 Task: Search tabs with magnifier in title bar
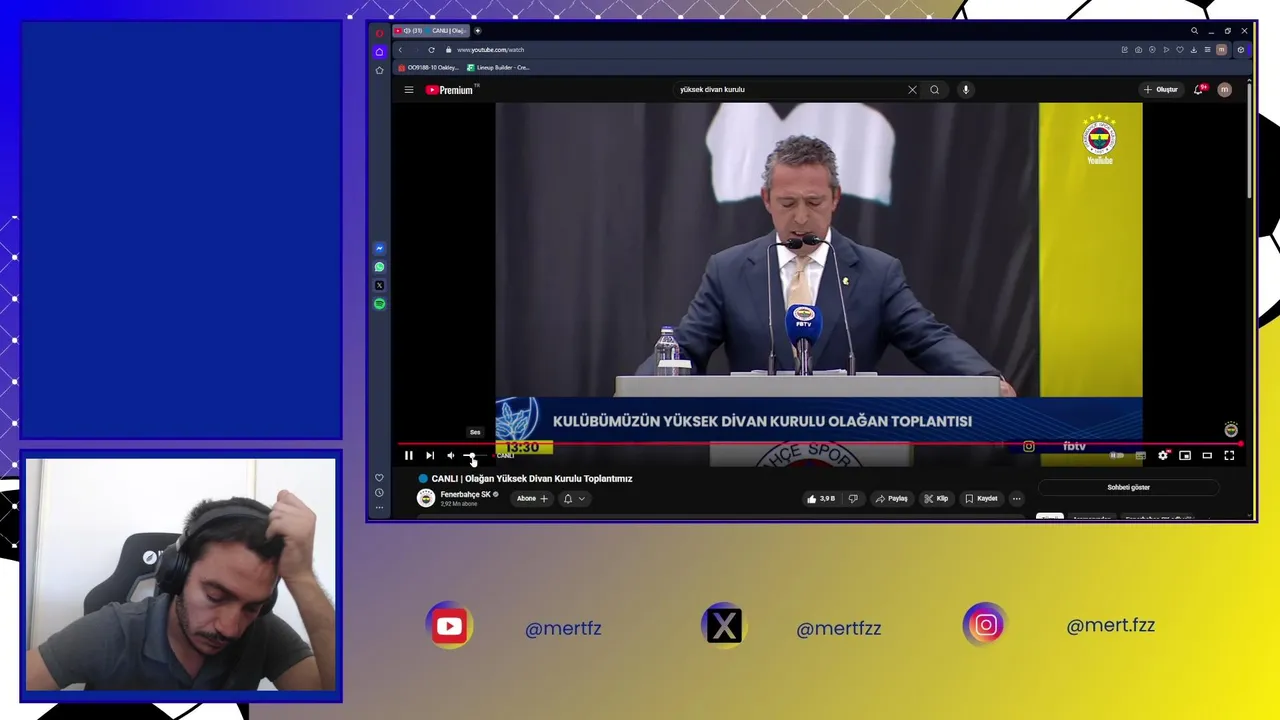click(x=1194, y=31)
